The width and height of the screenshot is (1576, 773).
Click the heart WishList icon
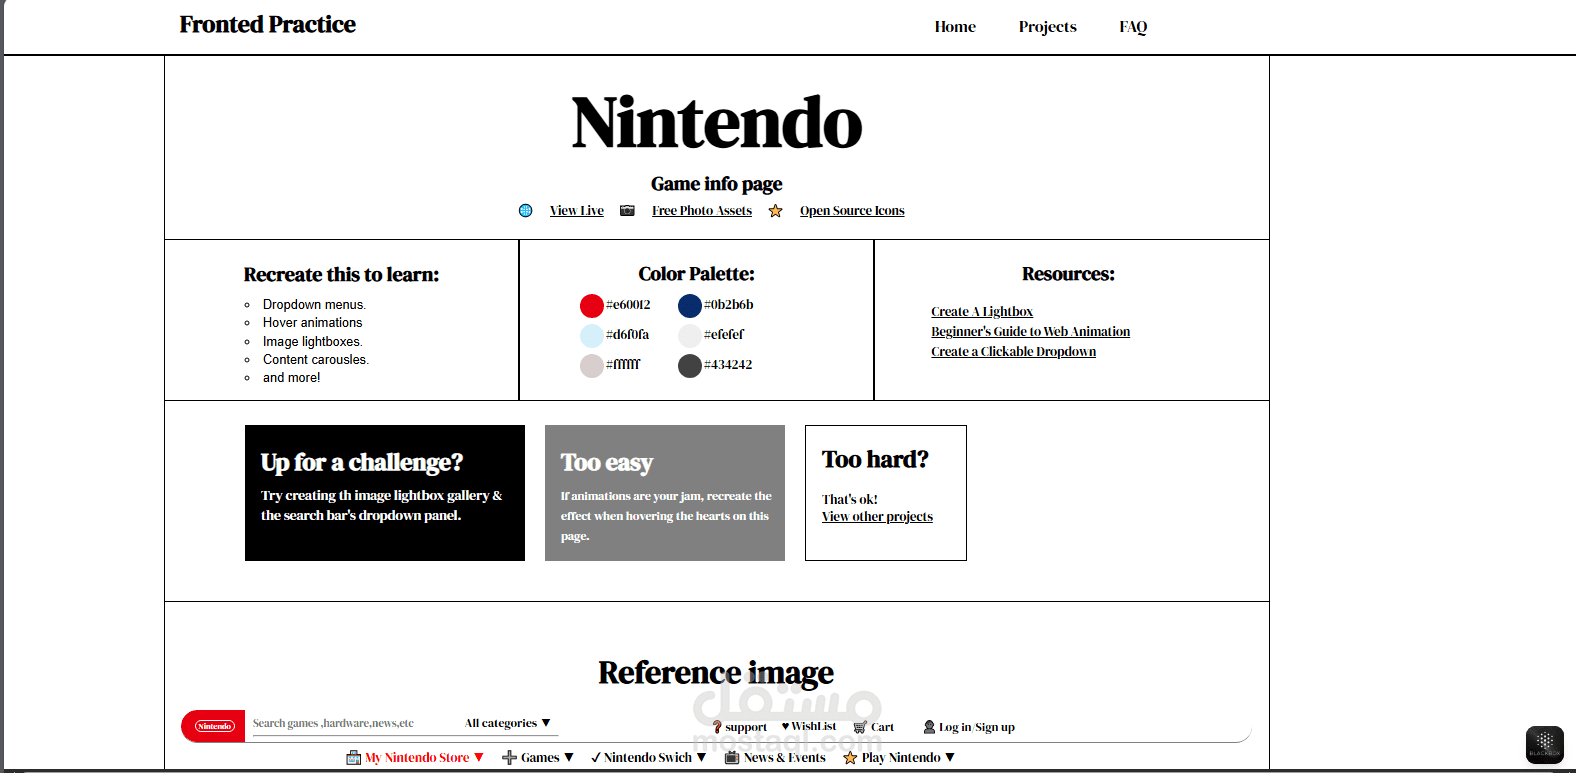coord(786,726)
